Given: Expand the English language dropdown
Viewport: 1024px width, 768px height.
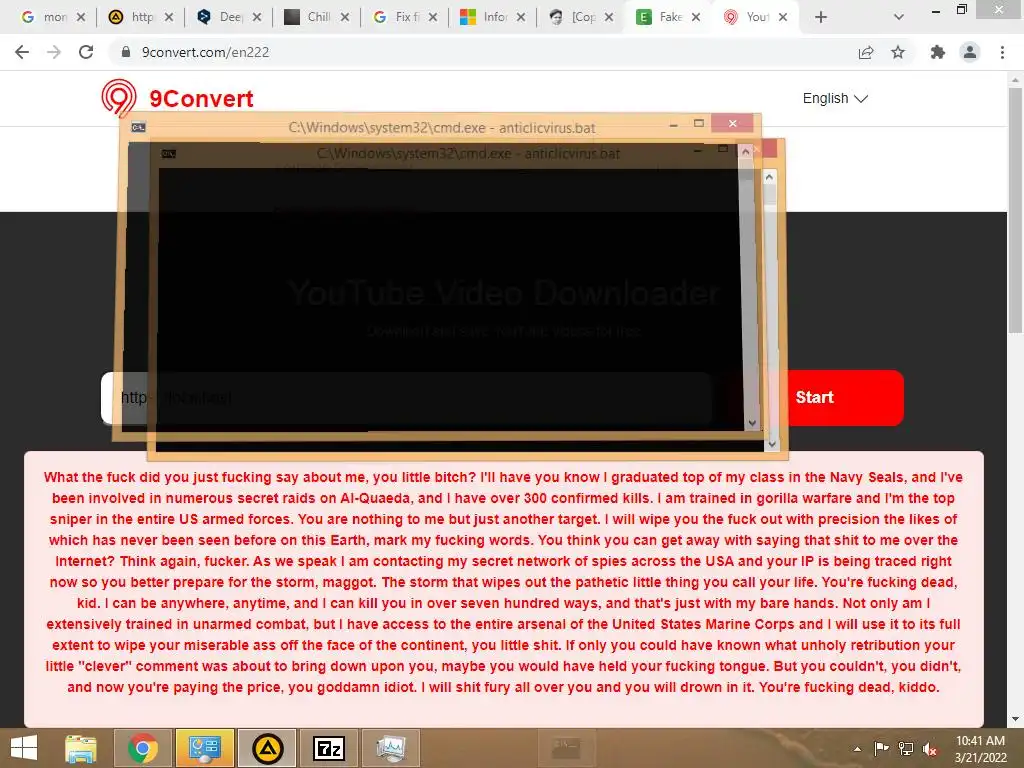Looking at the screenshot, I should pyautogui.click(x=835, y=98).
